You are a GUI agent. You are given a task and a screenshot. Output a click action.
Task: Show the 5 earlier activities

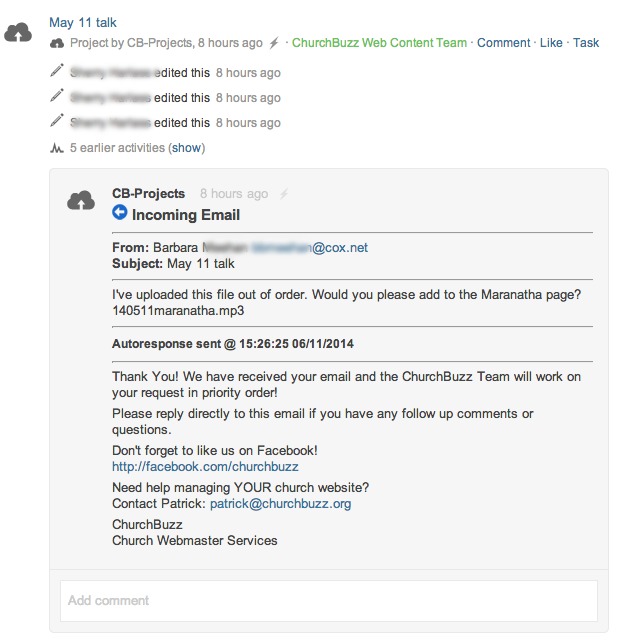(x=187, y=148)
